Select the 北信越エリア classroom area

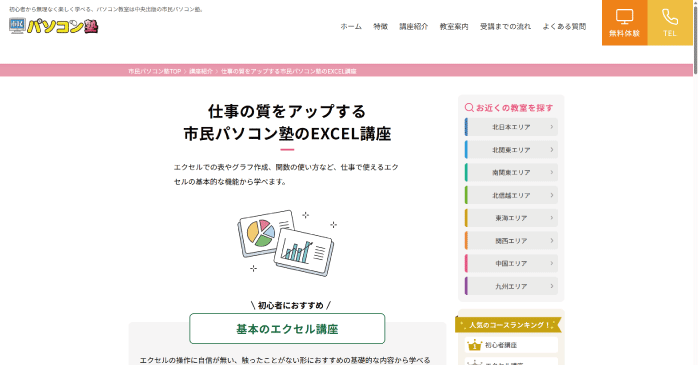point(511,195)
